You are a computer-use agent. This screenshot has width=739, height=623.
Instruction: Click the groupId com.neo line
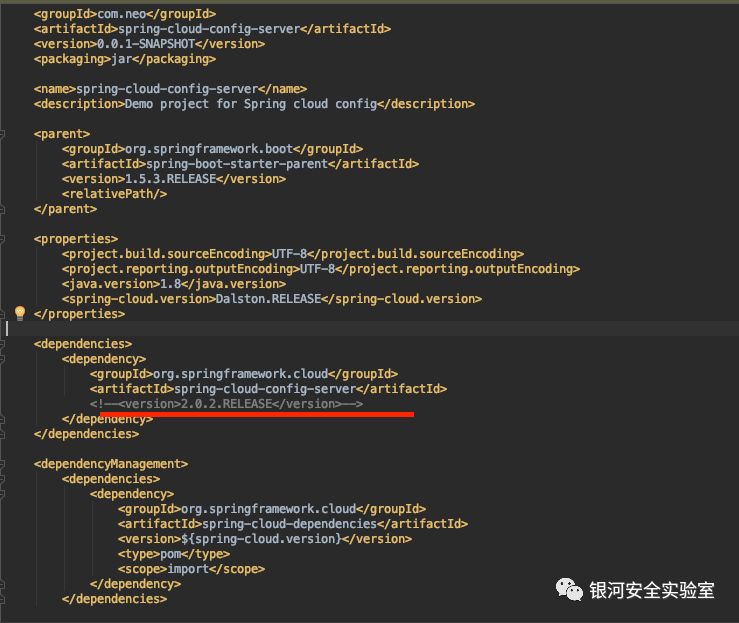pos(125,14)
